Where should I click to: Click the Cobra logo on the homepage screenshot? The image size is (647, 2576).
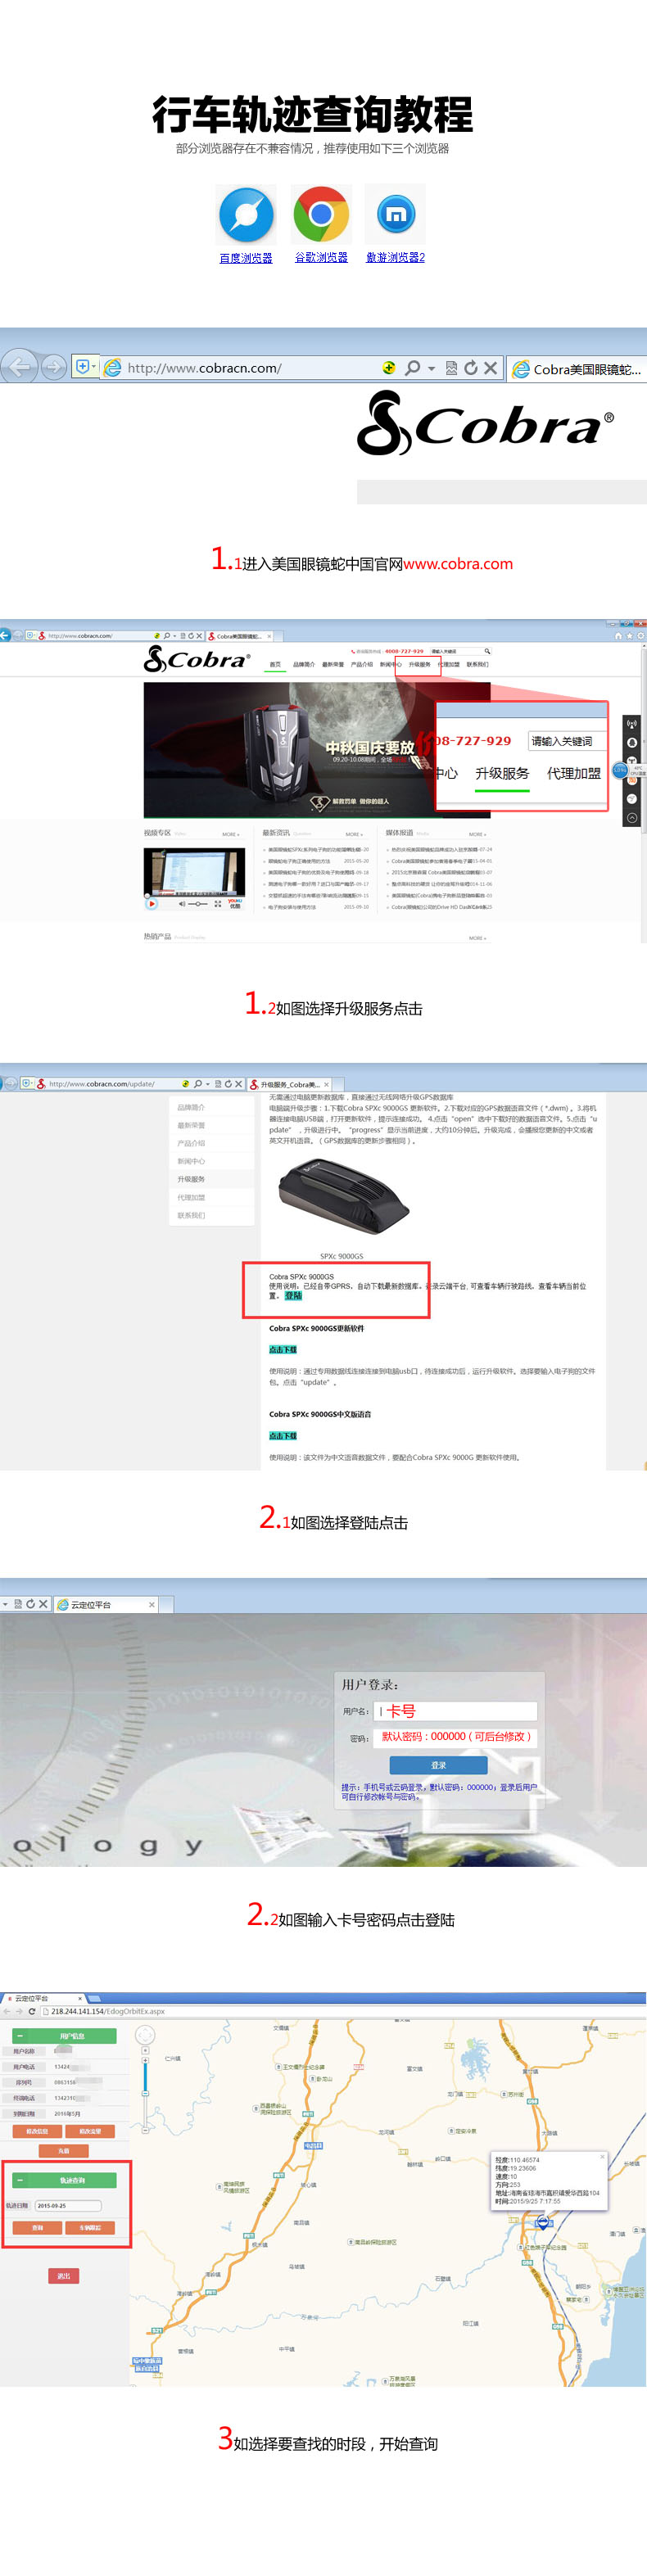197,659
